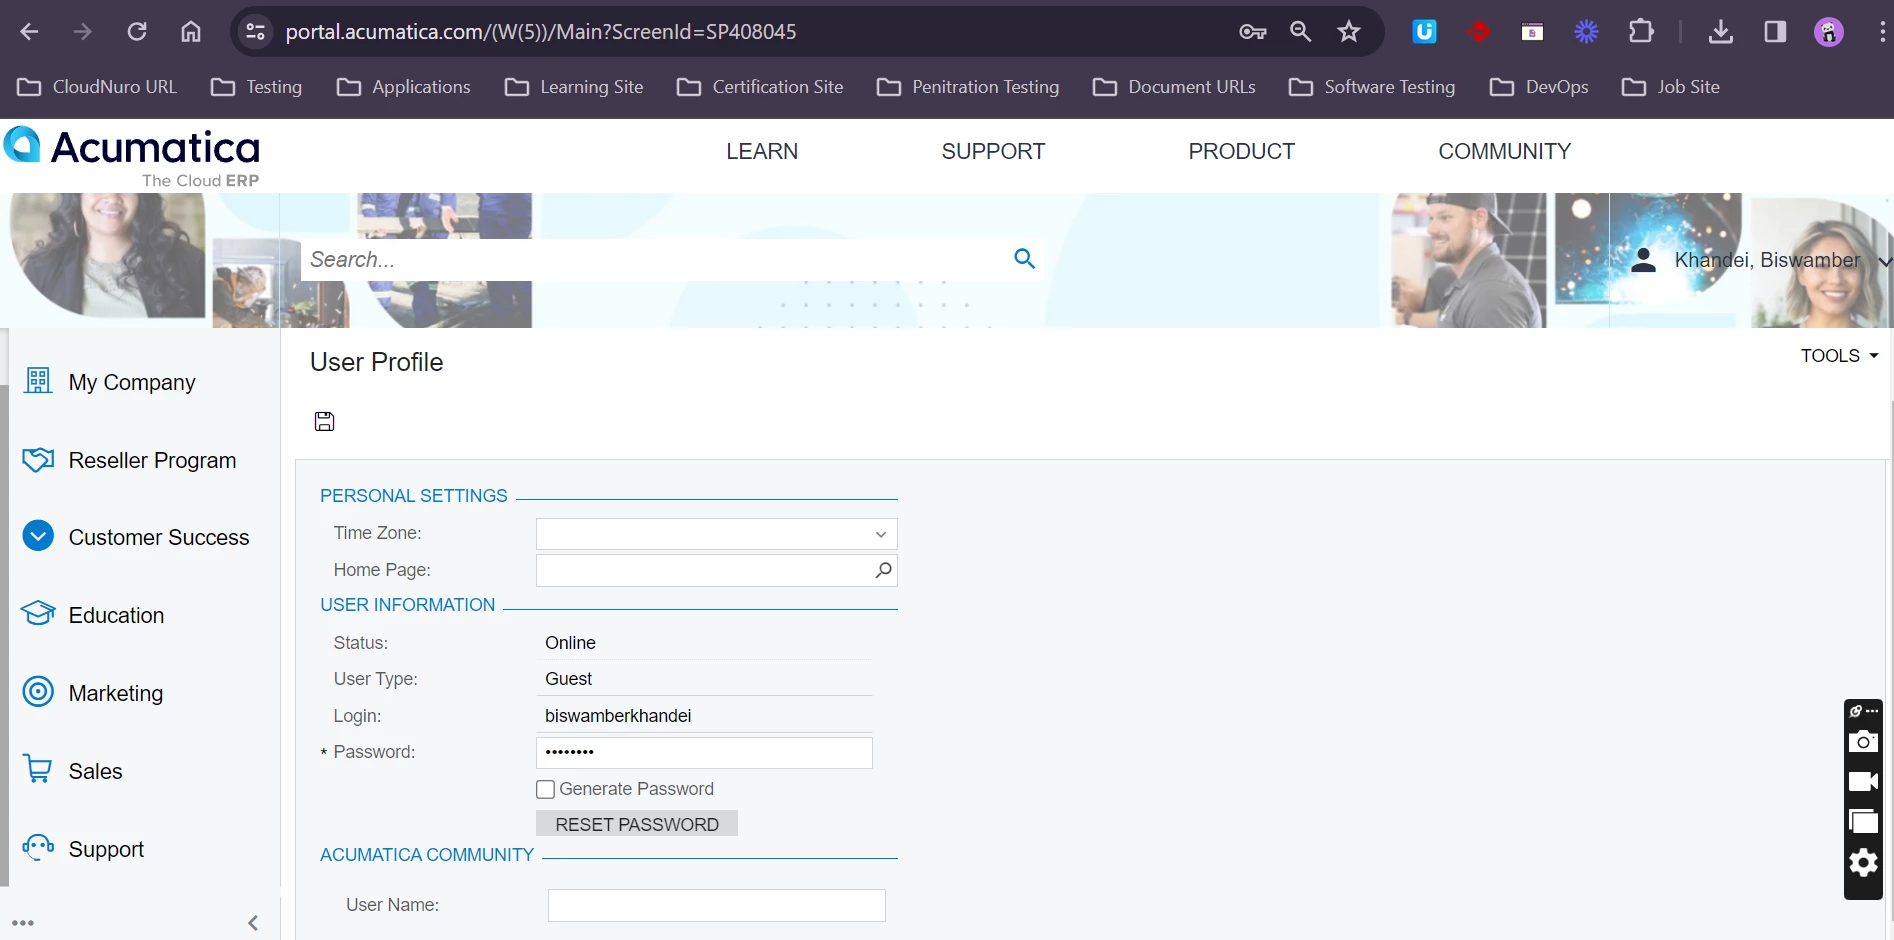The height and width of the screenshot is (940, 1894).
Task: Collapse the left sidebar with chevron
Action: tap(253, 923)
